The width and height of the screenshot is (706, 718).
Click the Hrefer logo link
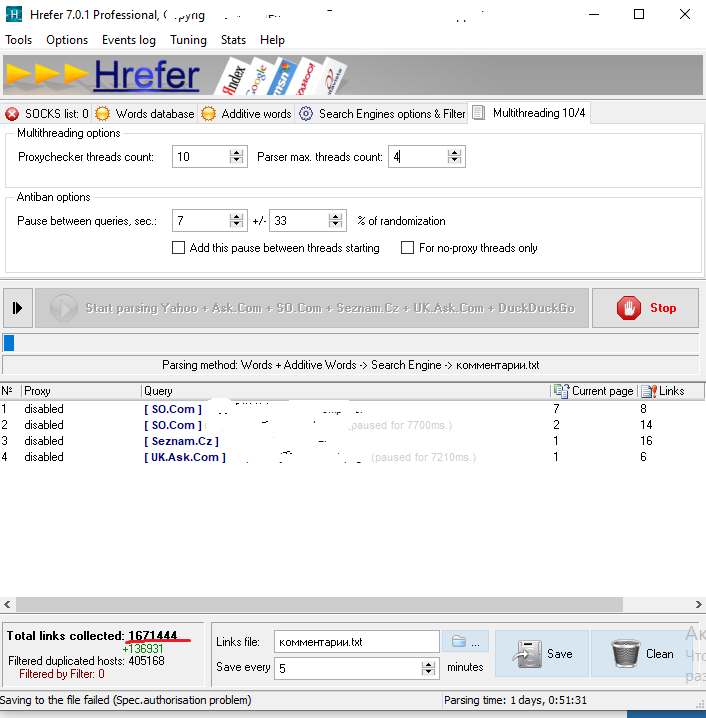pyautogui.click(x=147, y=76)
